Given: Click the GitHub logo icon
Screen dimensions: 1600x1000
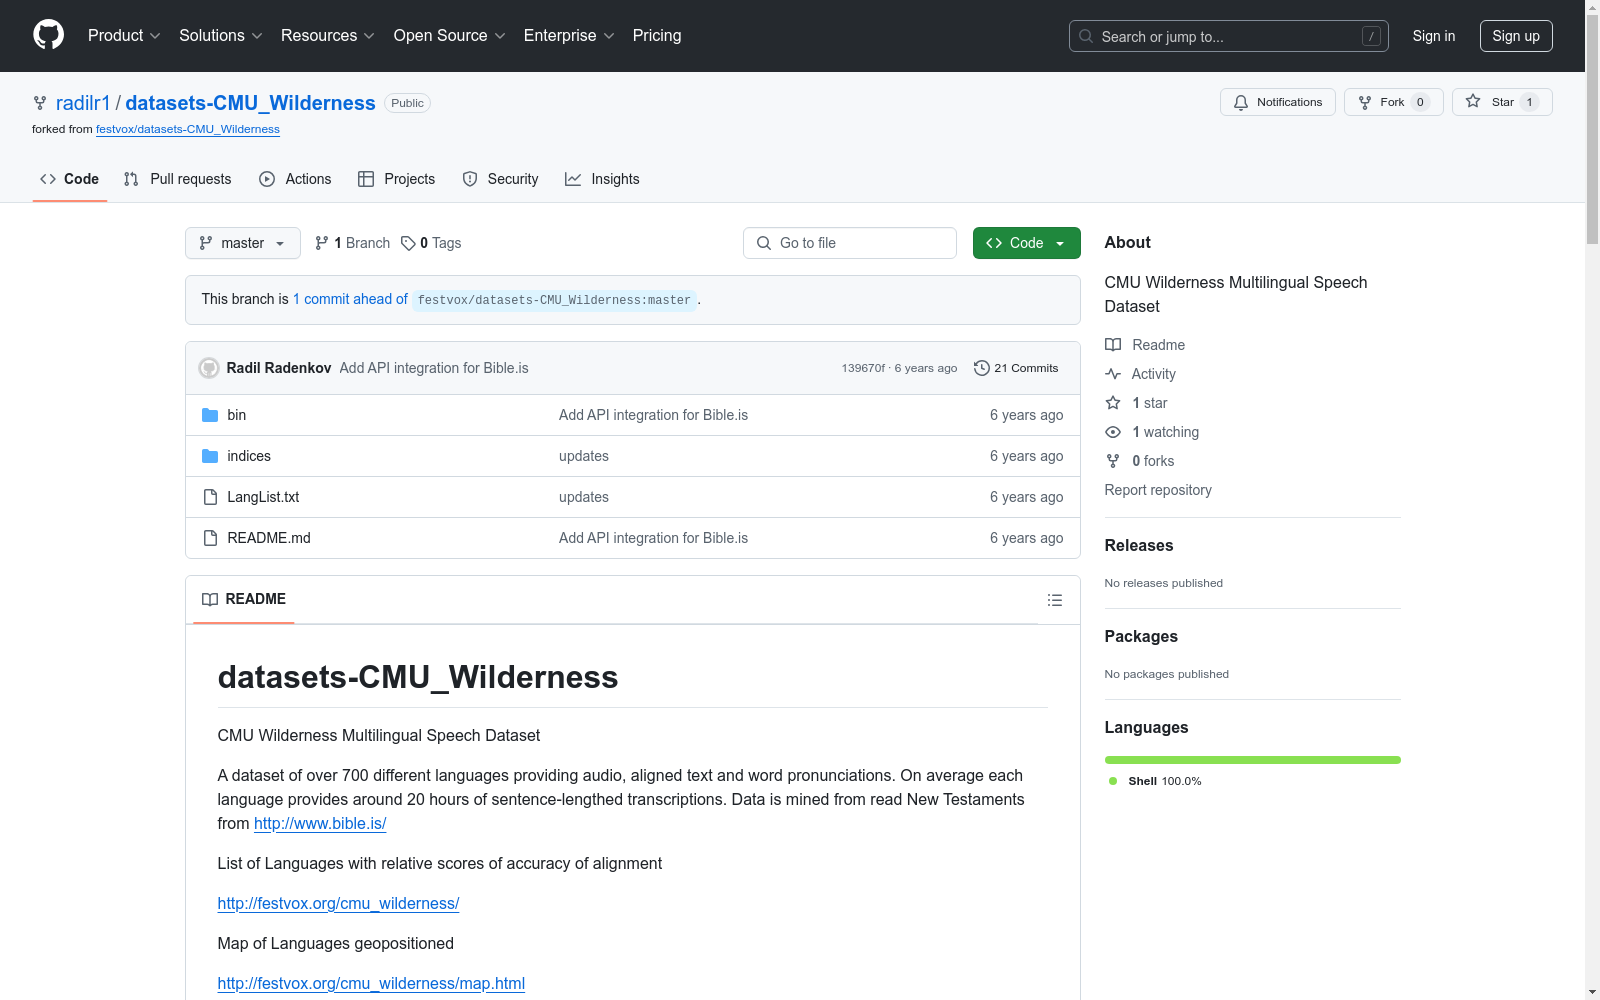Looking at the screenshot, I should coord(48,35).
